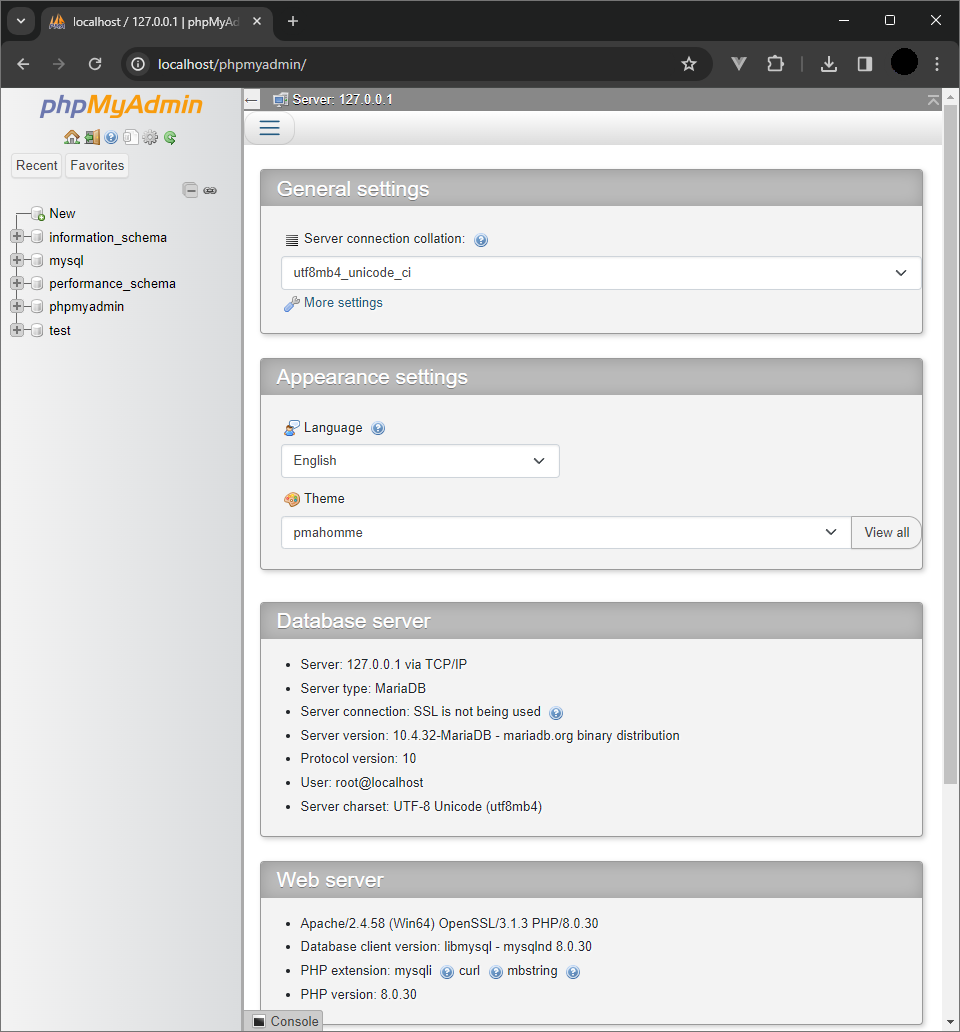
Task: Click the performance_schema database cylinder icon
Action: tap(38, 283)
